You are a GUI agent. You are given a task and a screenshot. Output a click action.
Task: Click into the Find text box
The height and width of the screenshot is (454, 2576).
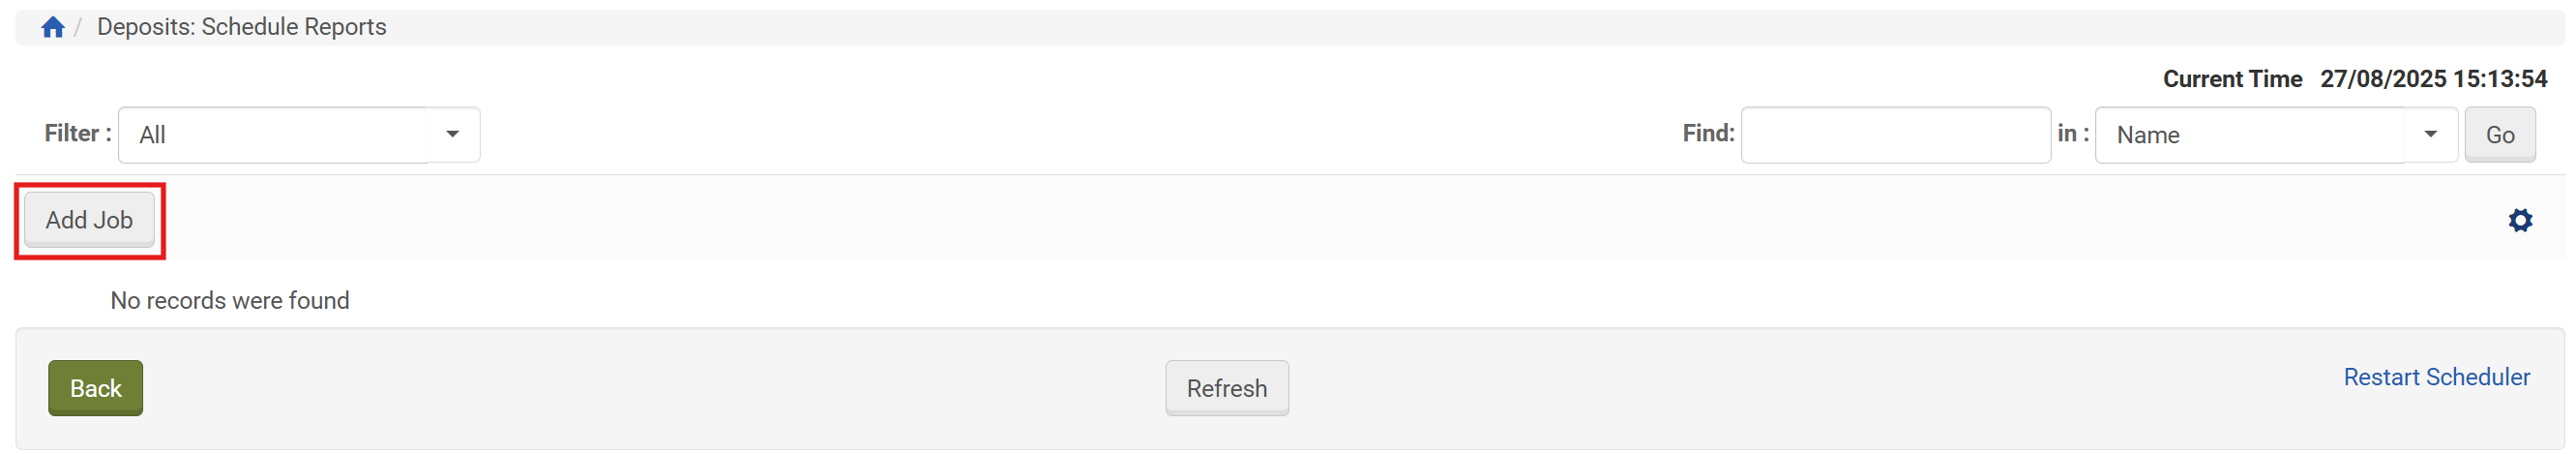tap(1895, 135)
